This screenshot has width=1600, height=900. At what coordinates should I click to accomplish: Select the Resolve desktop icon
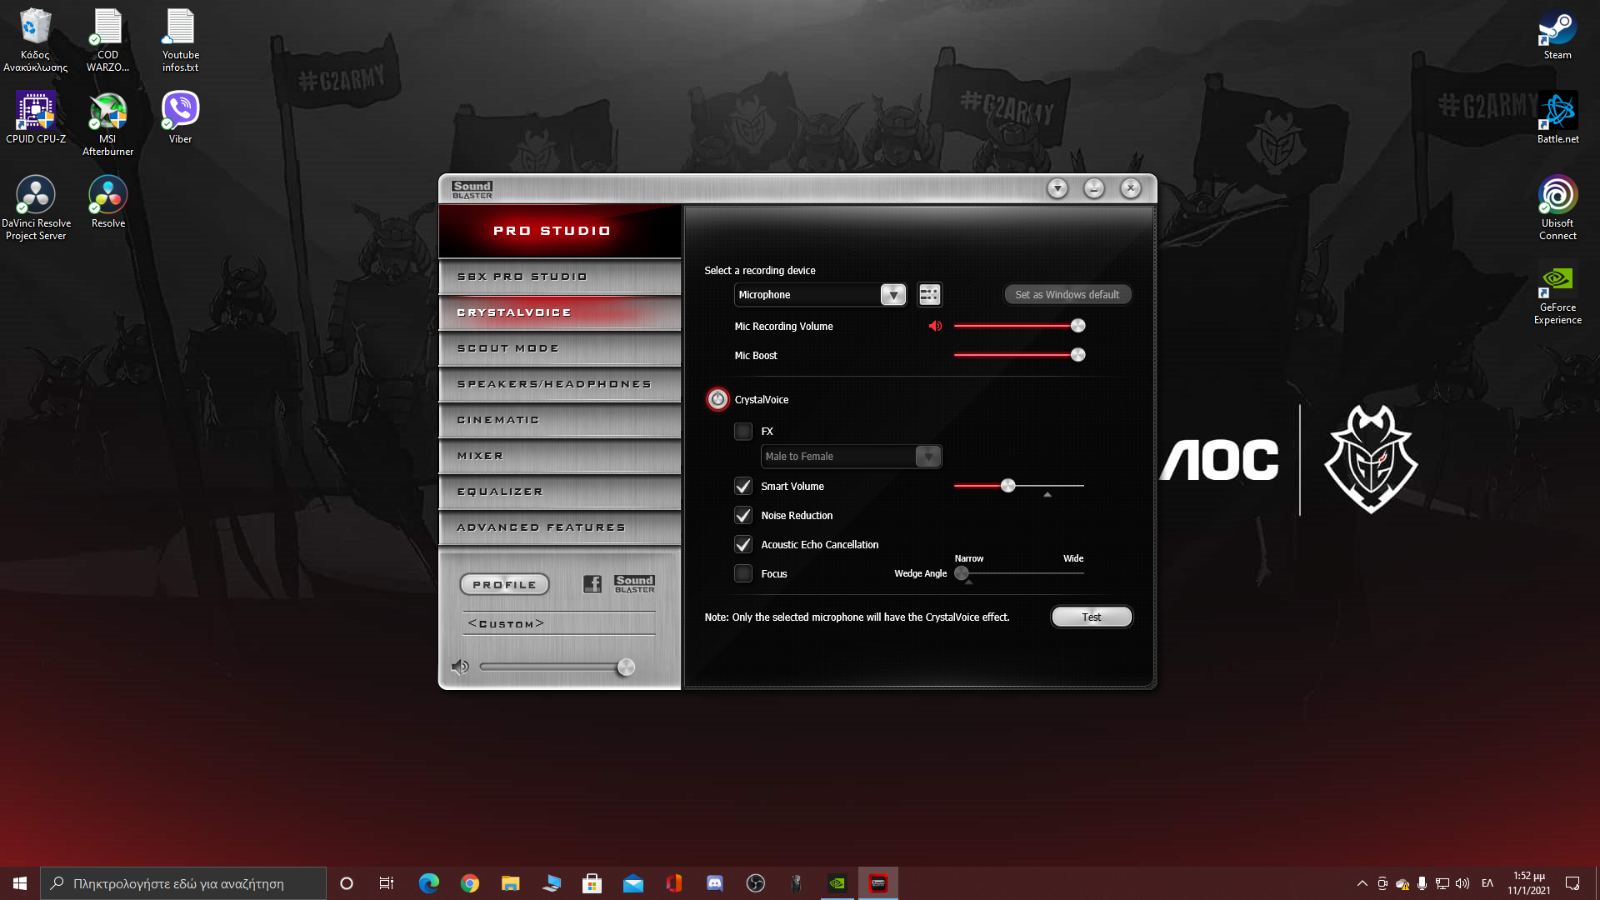(x=108, y=202)
